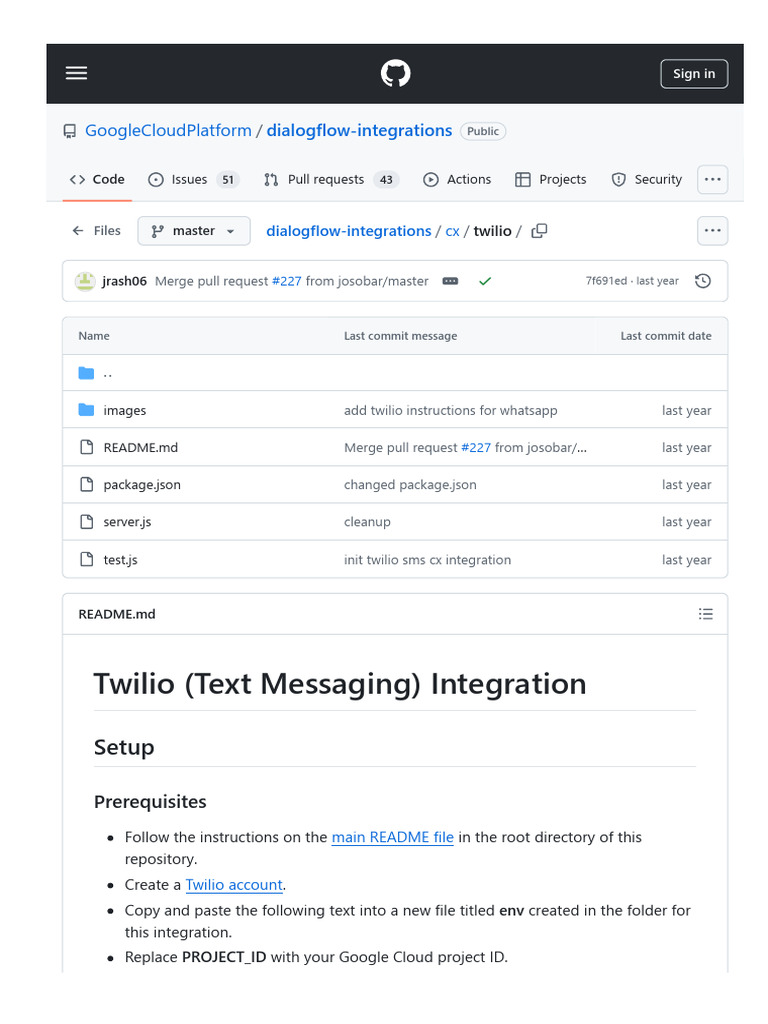Screen dimensions: 768x1024
Task: Open the Twilio account link
Action: 234,885
